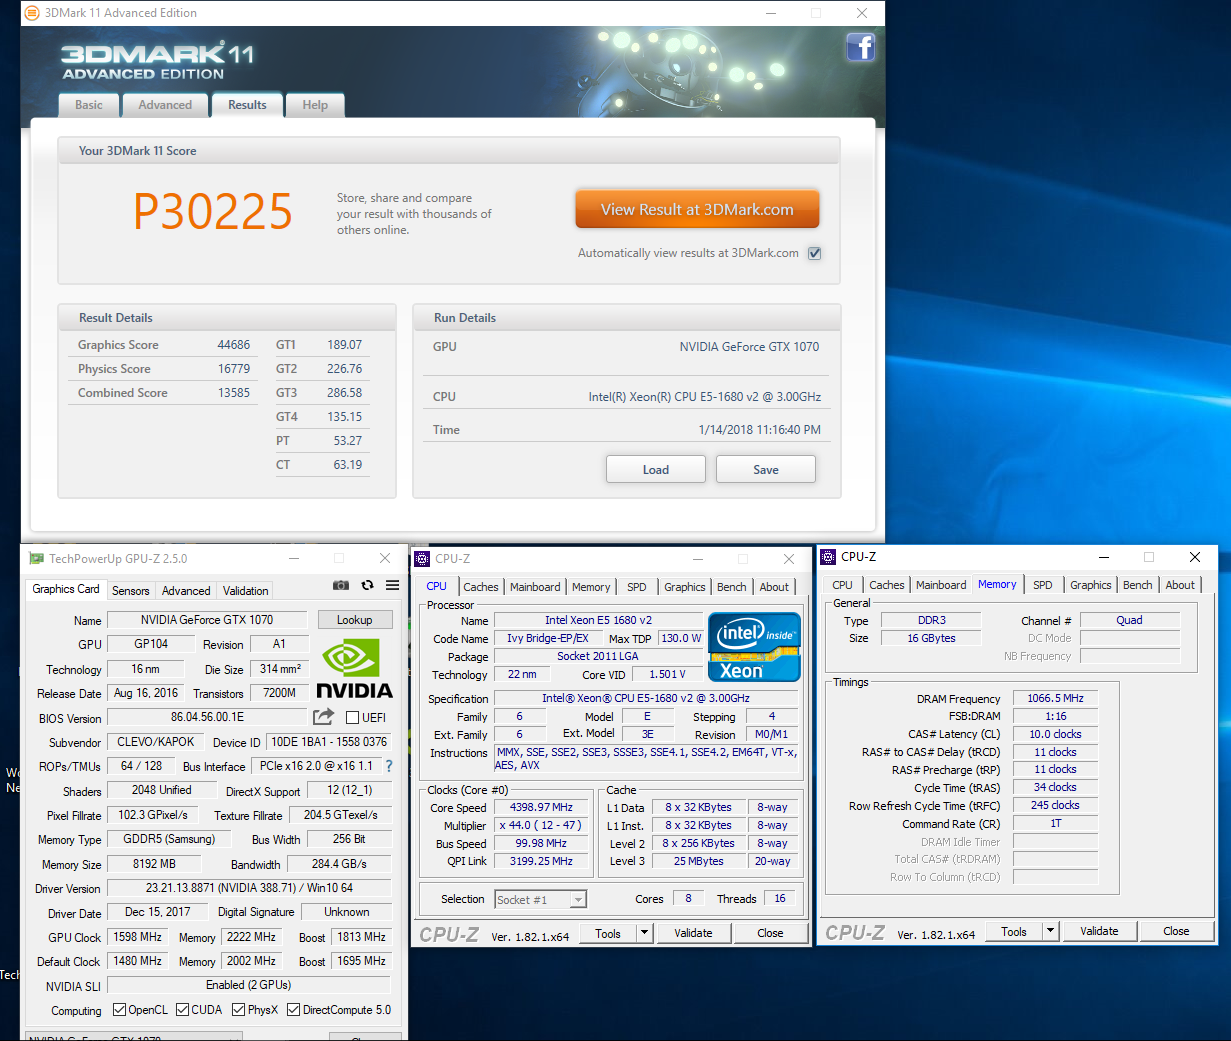Open Caches tab in middle CPU-Z window
The height and width of the screenshot is (1041, 1231).
[x=481, y=587]
